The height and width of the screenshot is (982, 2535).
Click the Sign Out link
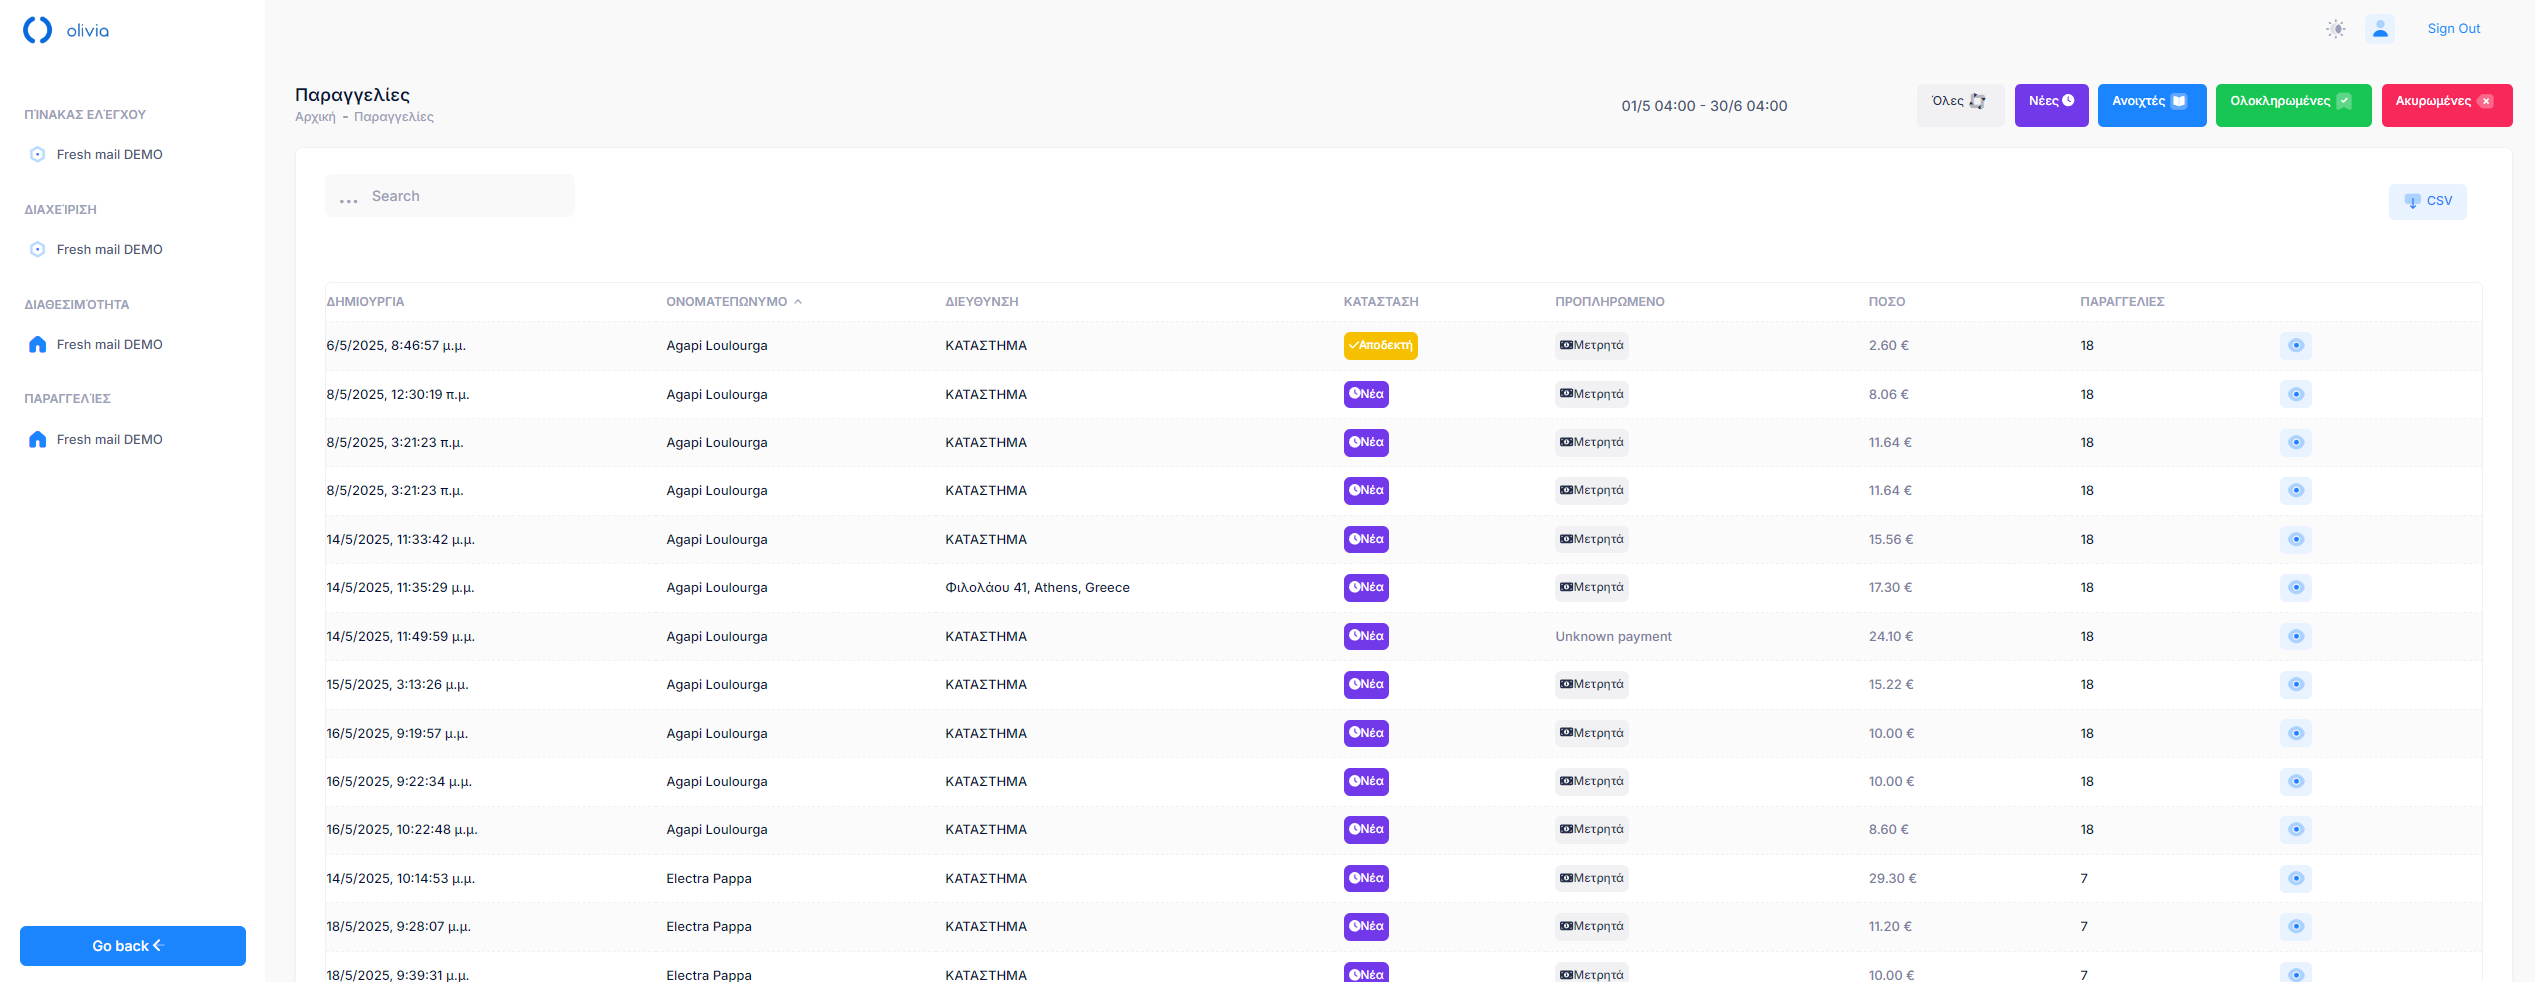pos(2453,29)
